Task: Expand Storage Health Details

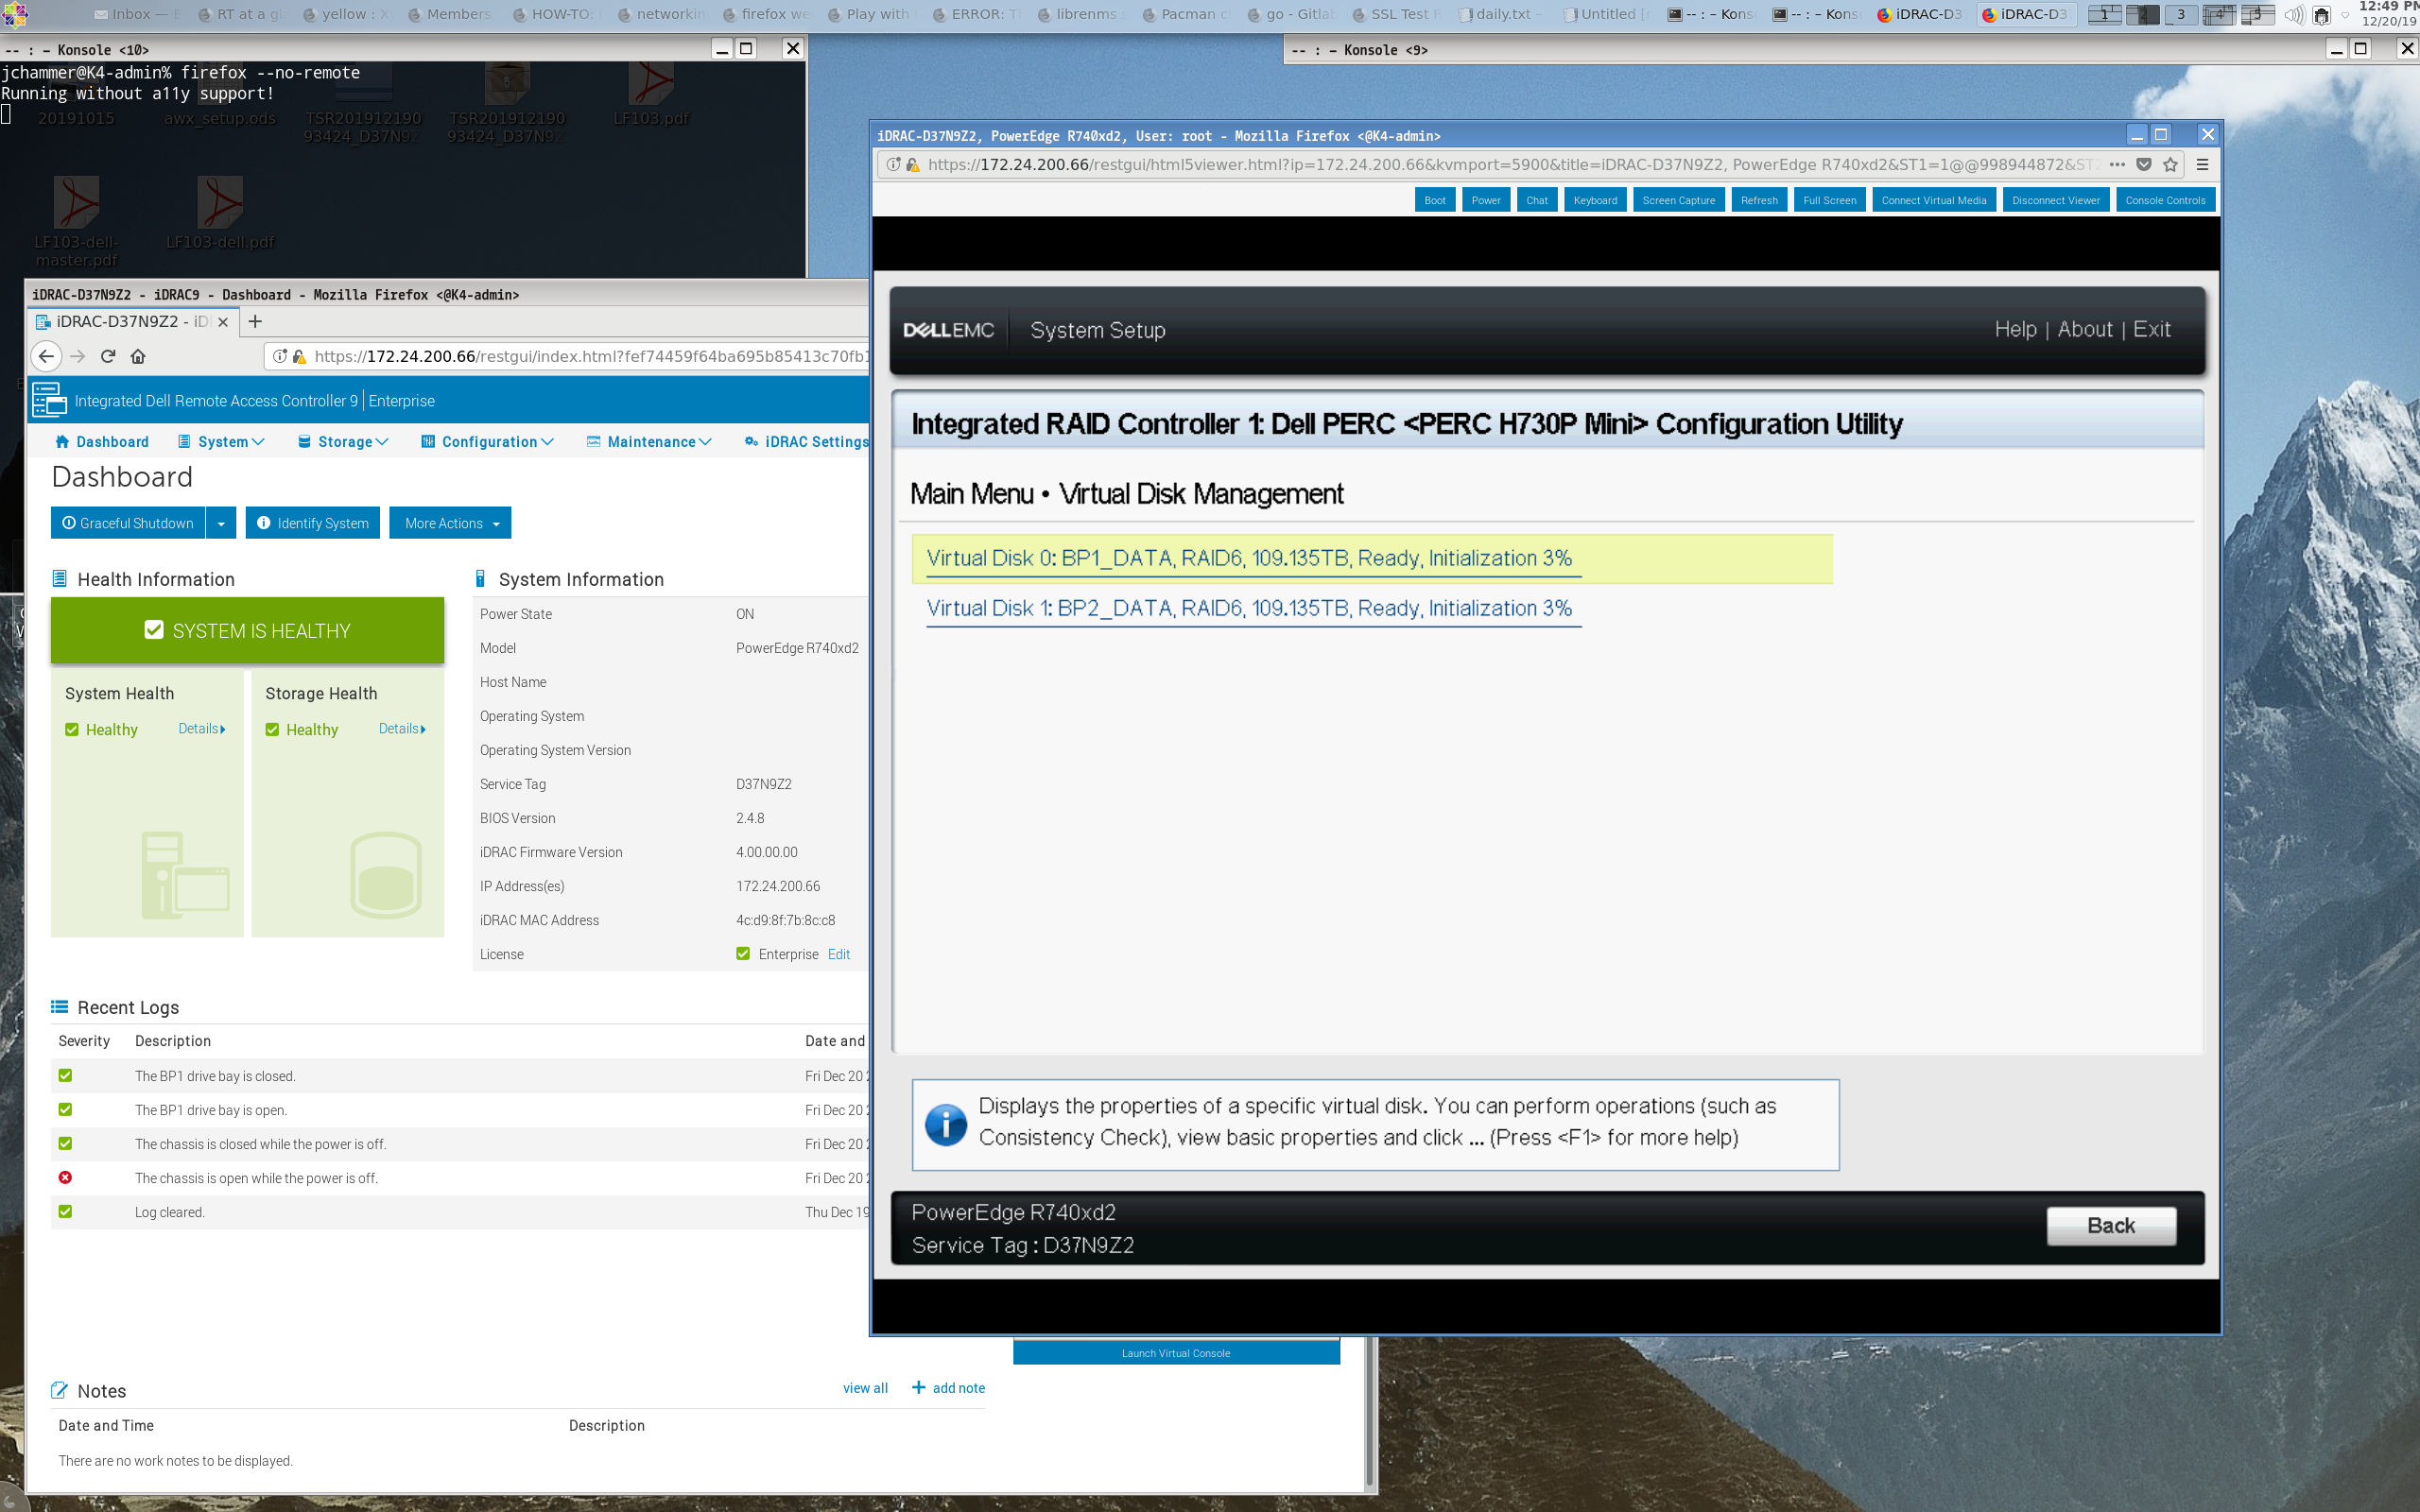Action: pos(402,728)
